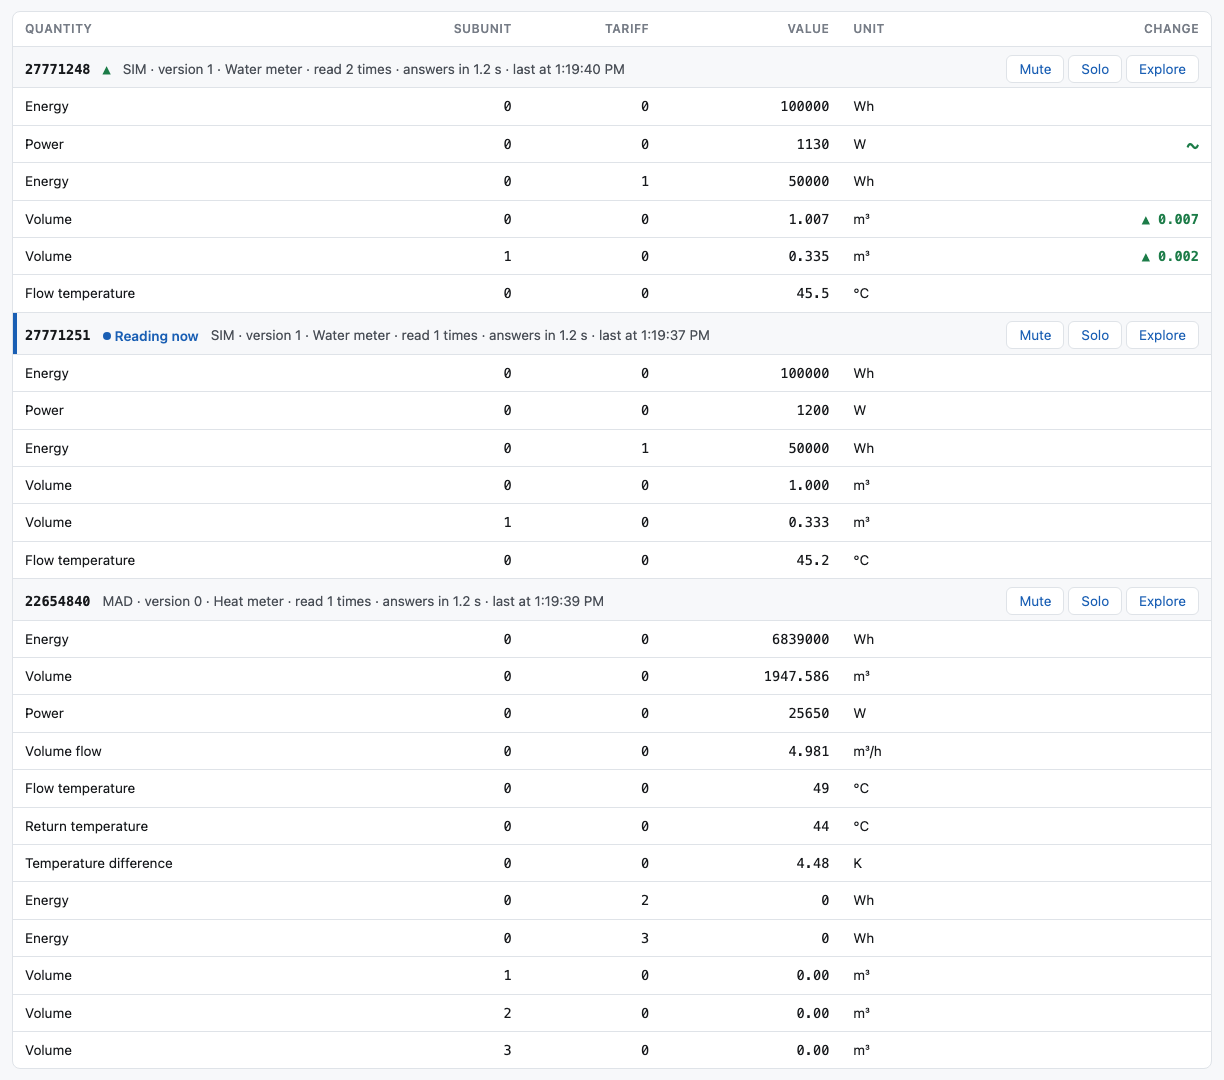Click the UNIT column header

tap(869, 29)
